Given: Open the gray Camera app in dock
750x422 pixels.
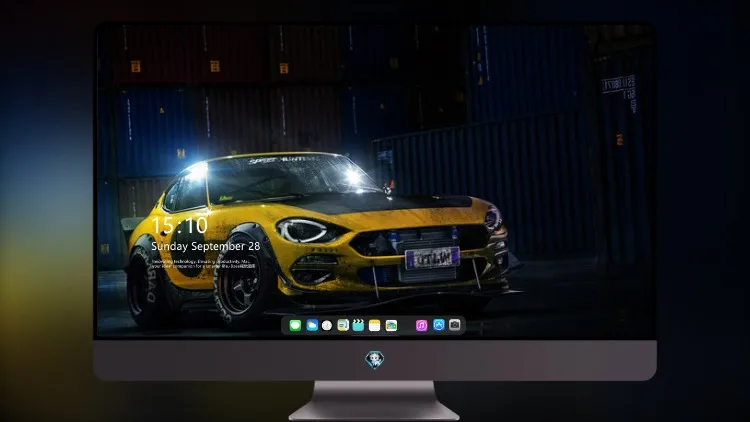Looking at the screenshot, I should [x=455, y=325].
